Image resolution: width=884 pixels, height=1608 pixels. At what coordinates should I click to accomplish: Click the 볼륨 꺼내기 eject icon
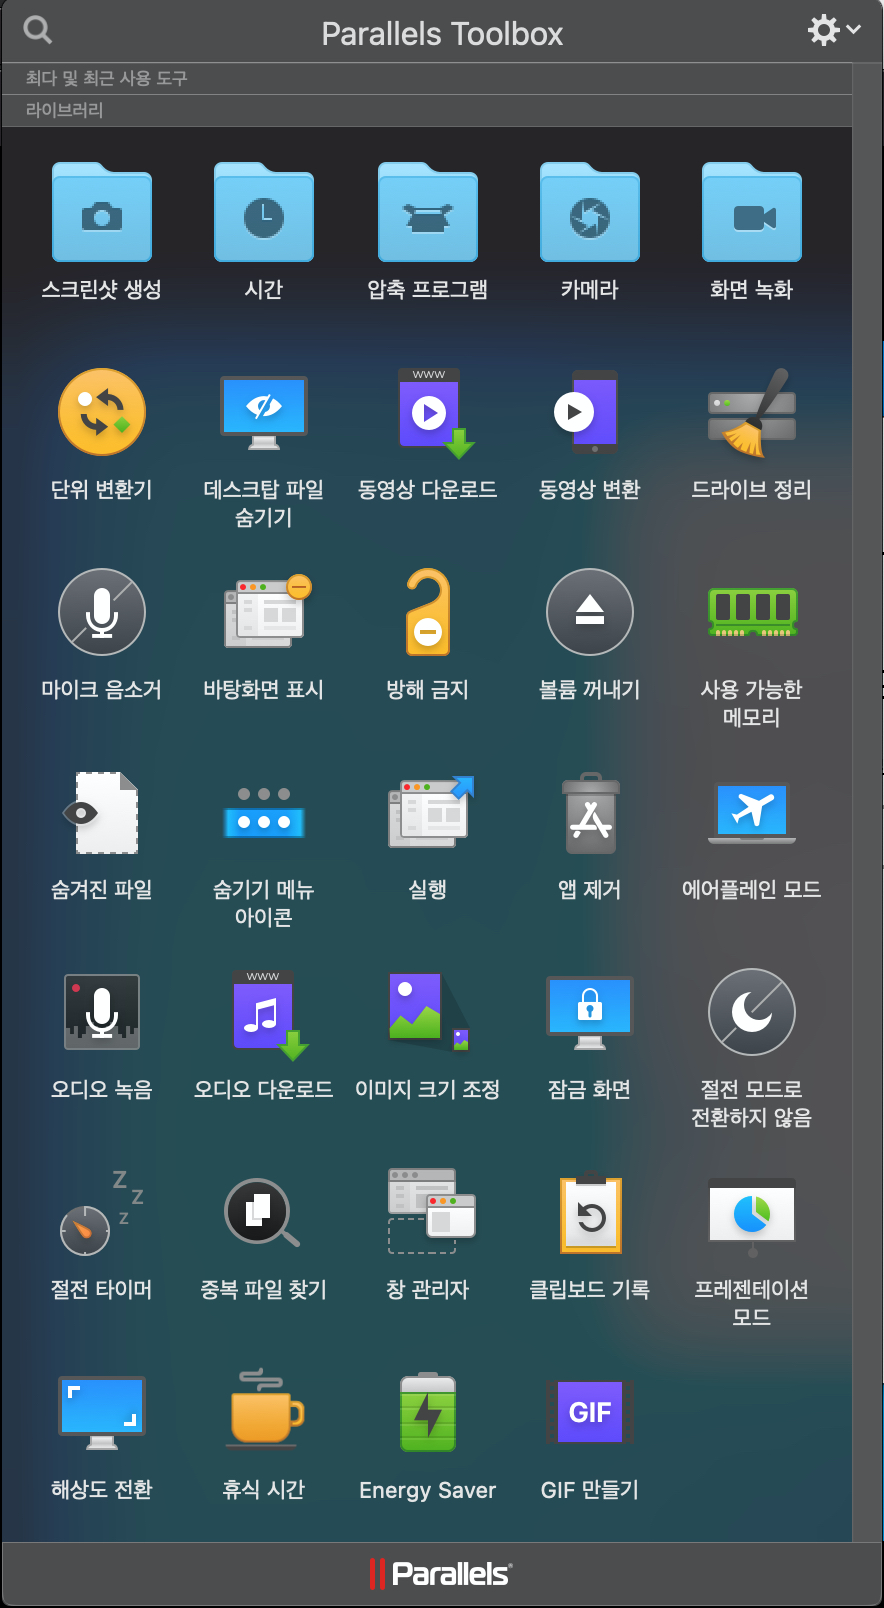click(590, 612)
